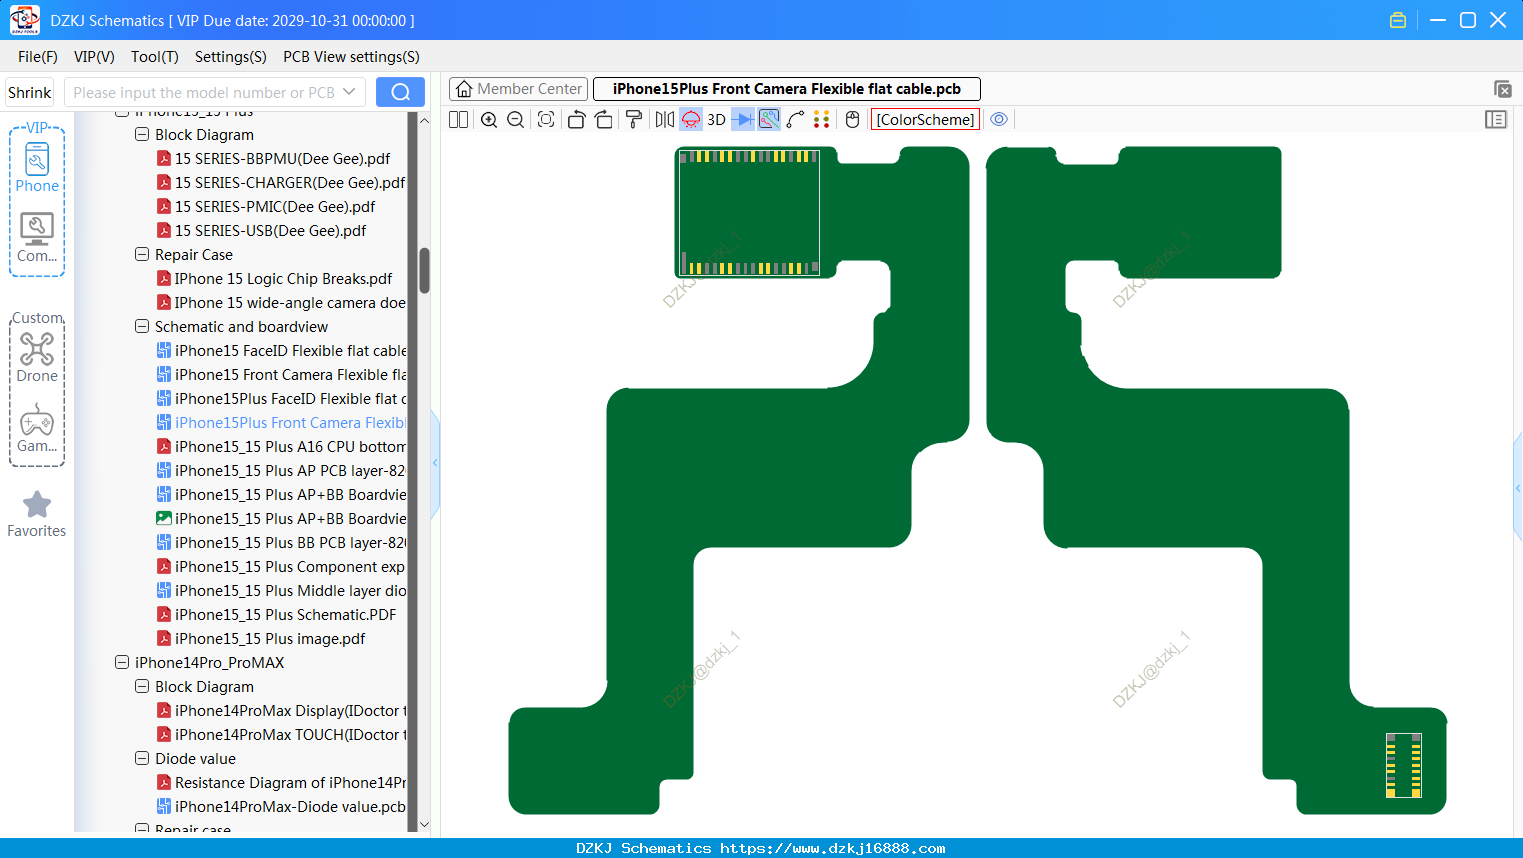Click the Member Center button
The height and width of the screenshot is (858, 1523).
coord(518,89)
